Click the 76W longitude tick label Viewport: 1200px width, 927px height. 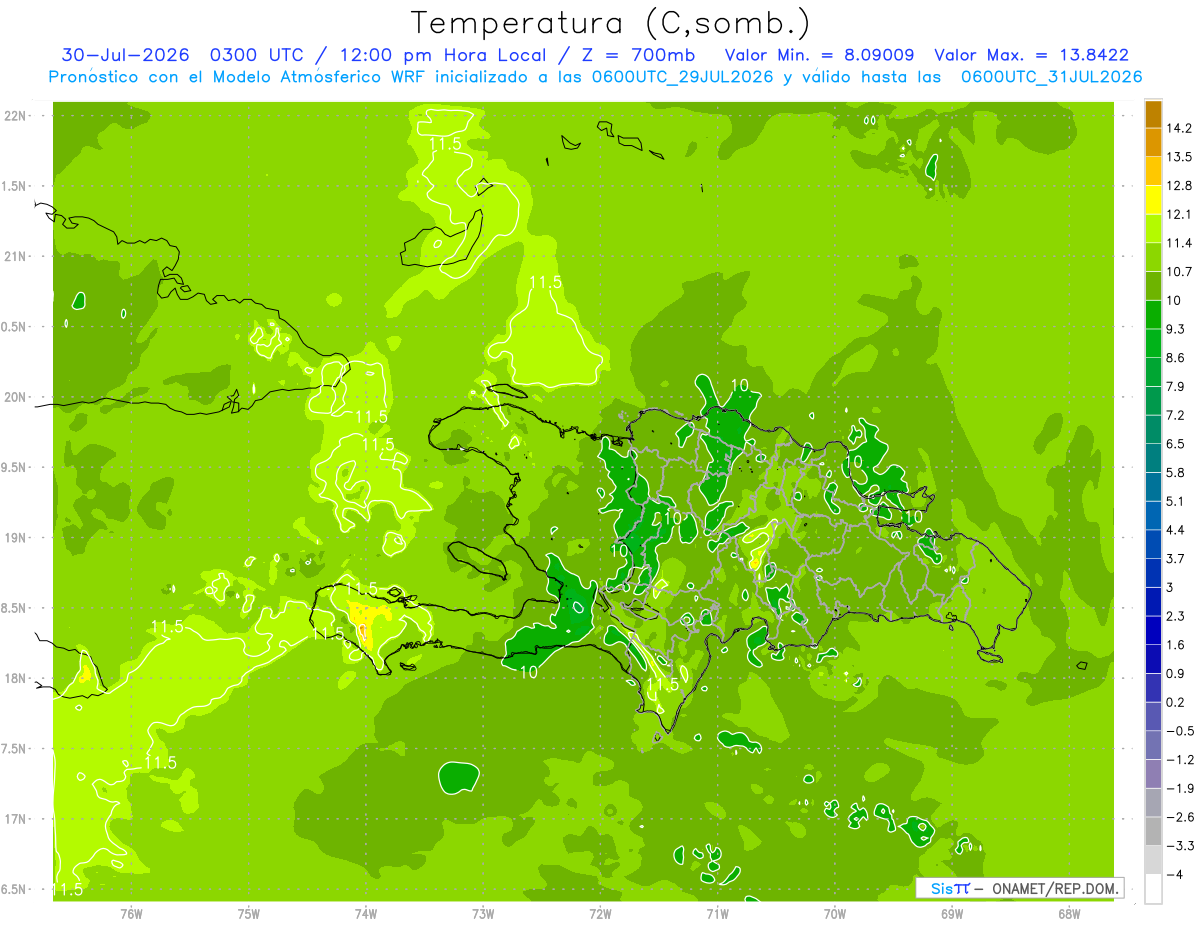[x=131, y=913]
